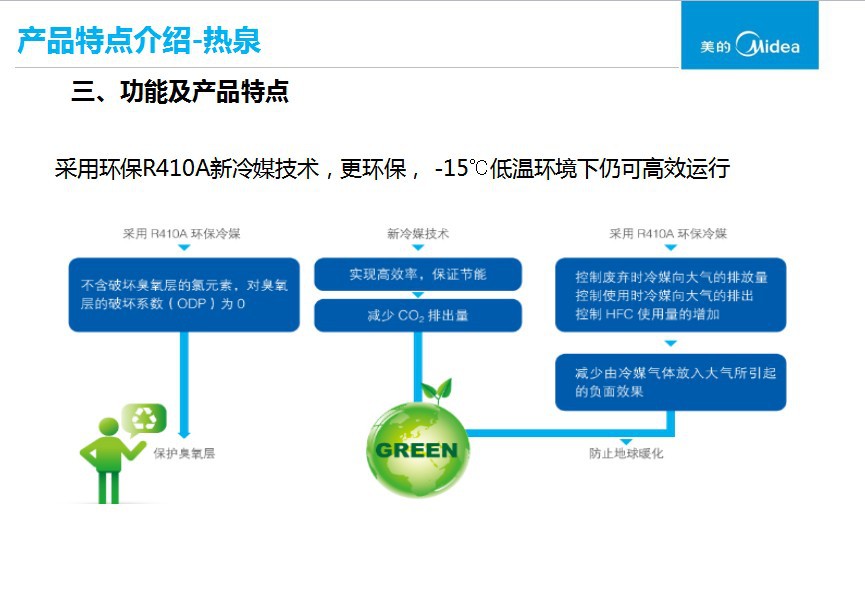Click the box 减少 CO₂ 排出量
This screenshot has width=865, height=600.
click(x=418, y=315)
